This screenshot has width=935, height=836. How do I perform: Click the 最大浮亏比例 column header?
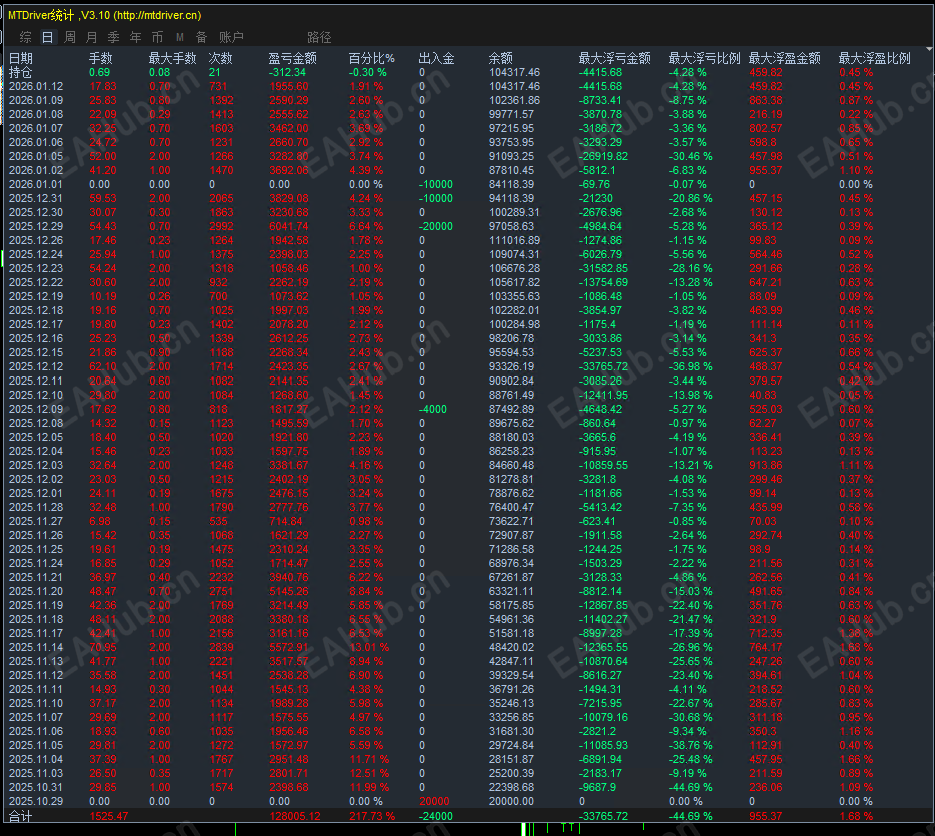coord(704,58)
